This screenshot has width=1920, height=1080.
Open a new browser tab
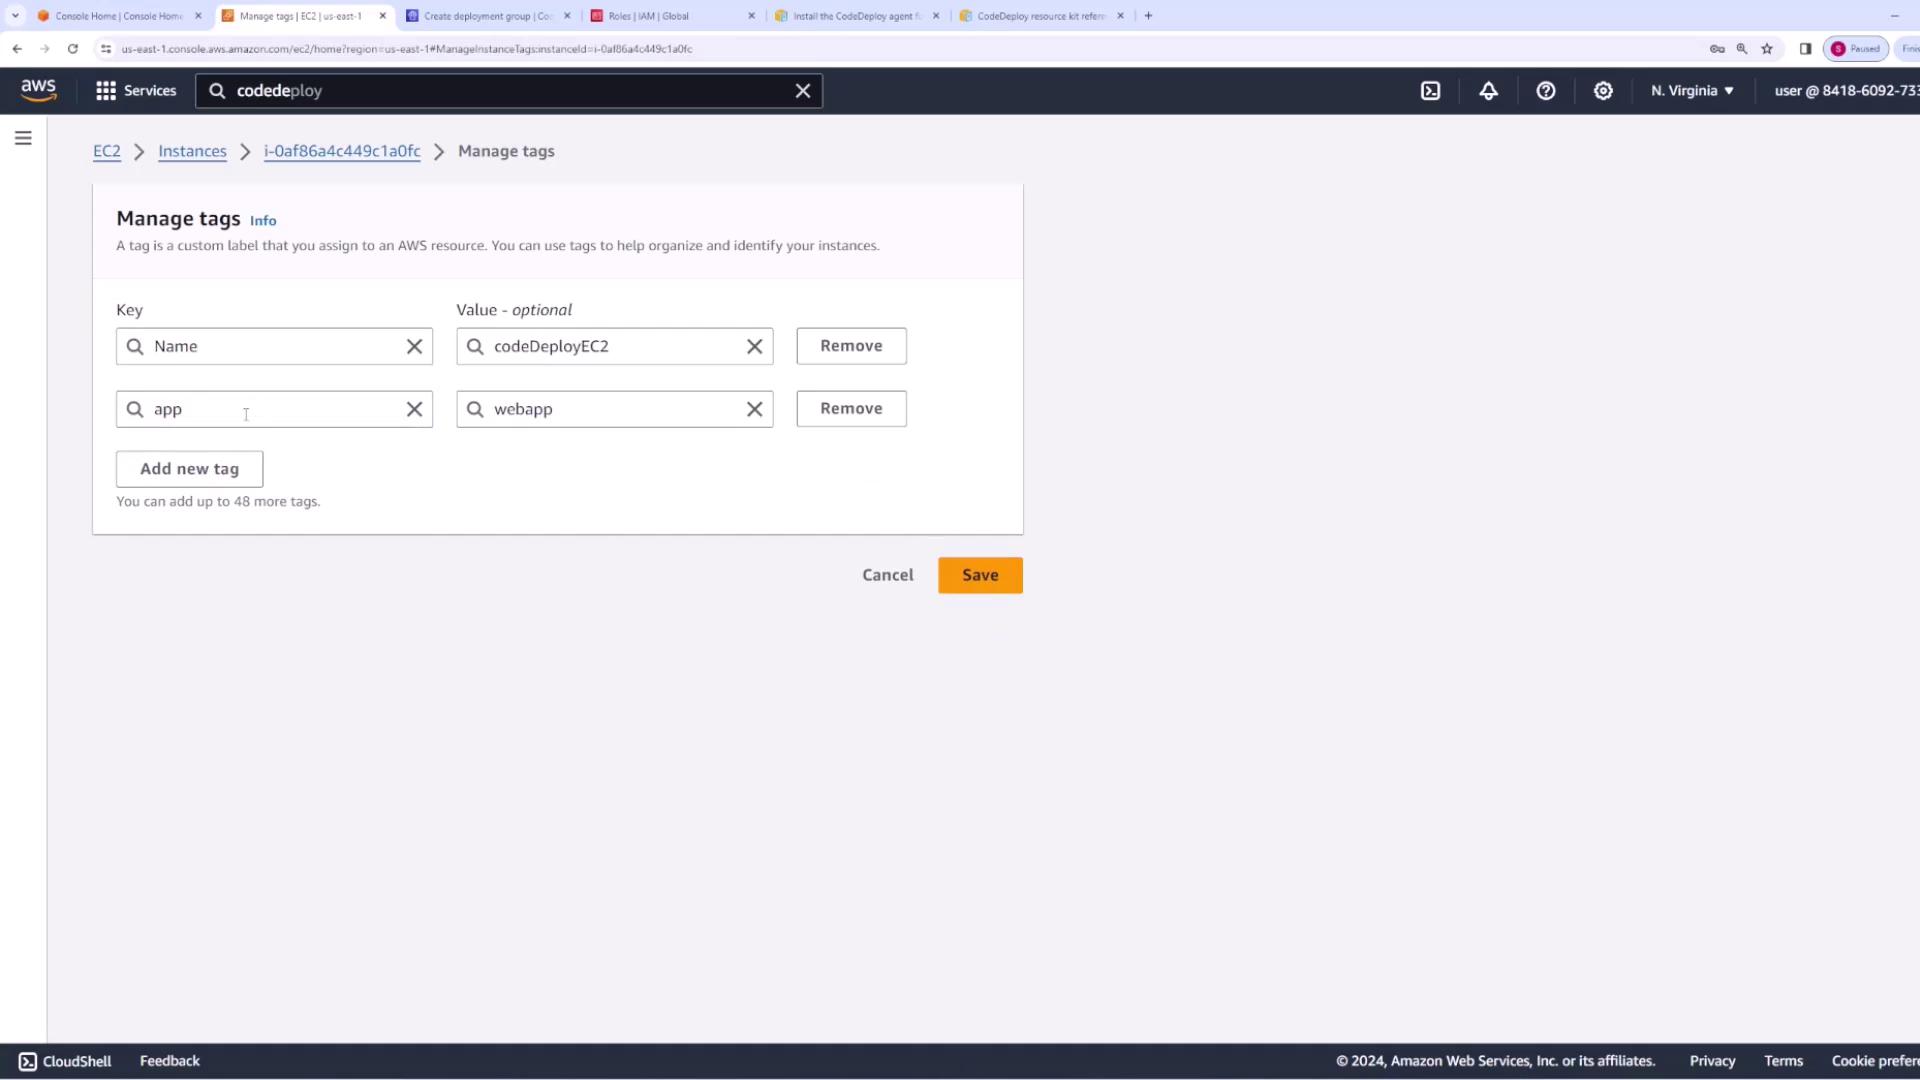pos(1148,16)
